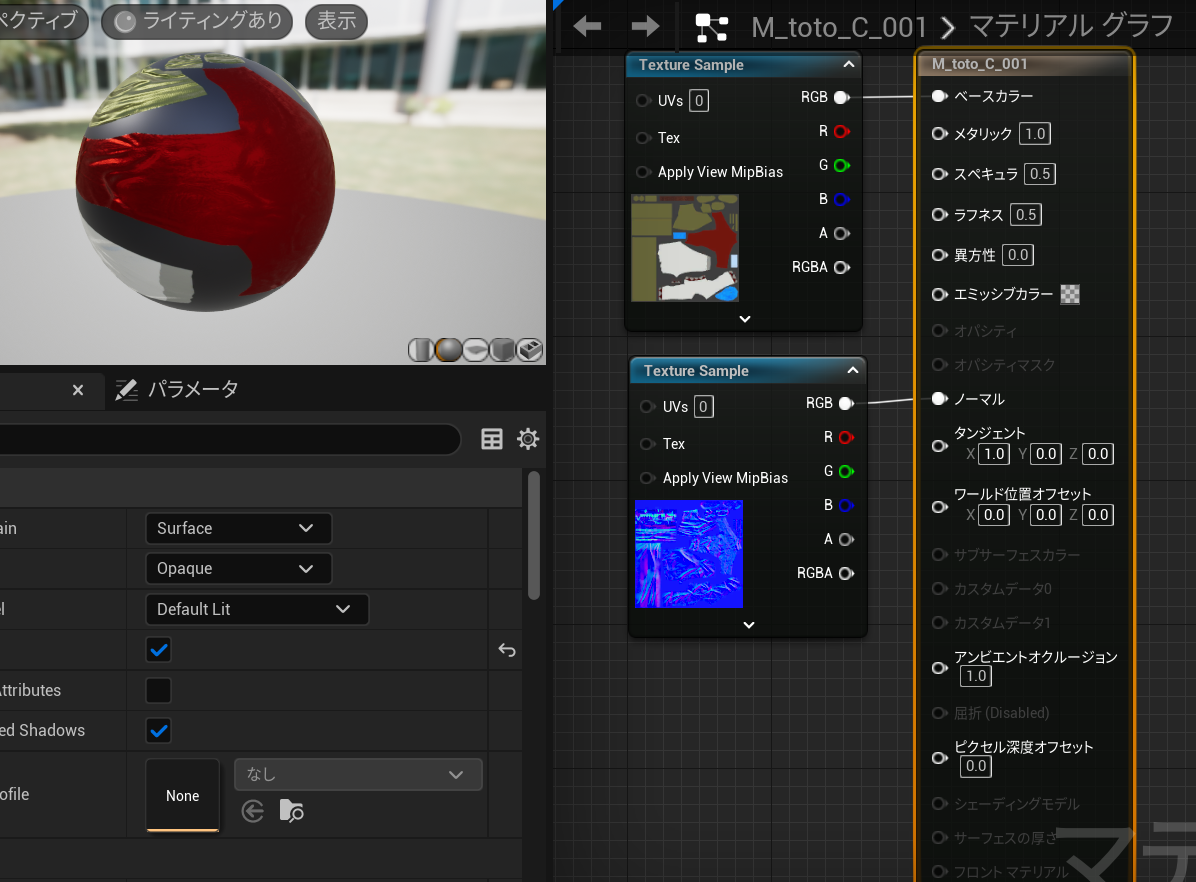Use selected asset arrow for profile
Viewport: 1196px width, 882px height.
(x=252, y=811)
